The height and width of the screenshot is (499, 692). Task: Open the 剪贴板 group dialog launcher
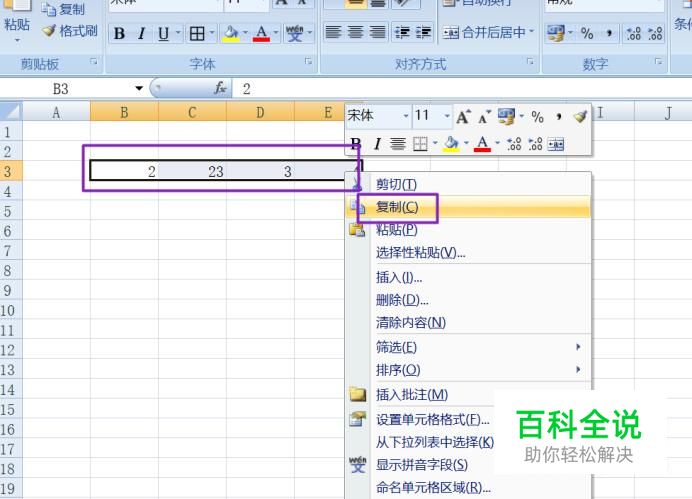pos(94,62)
